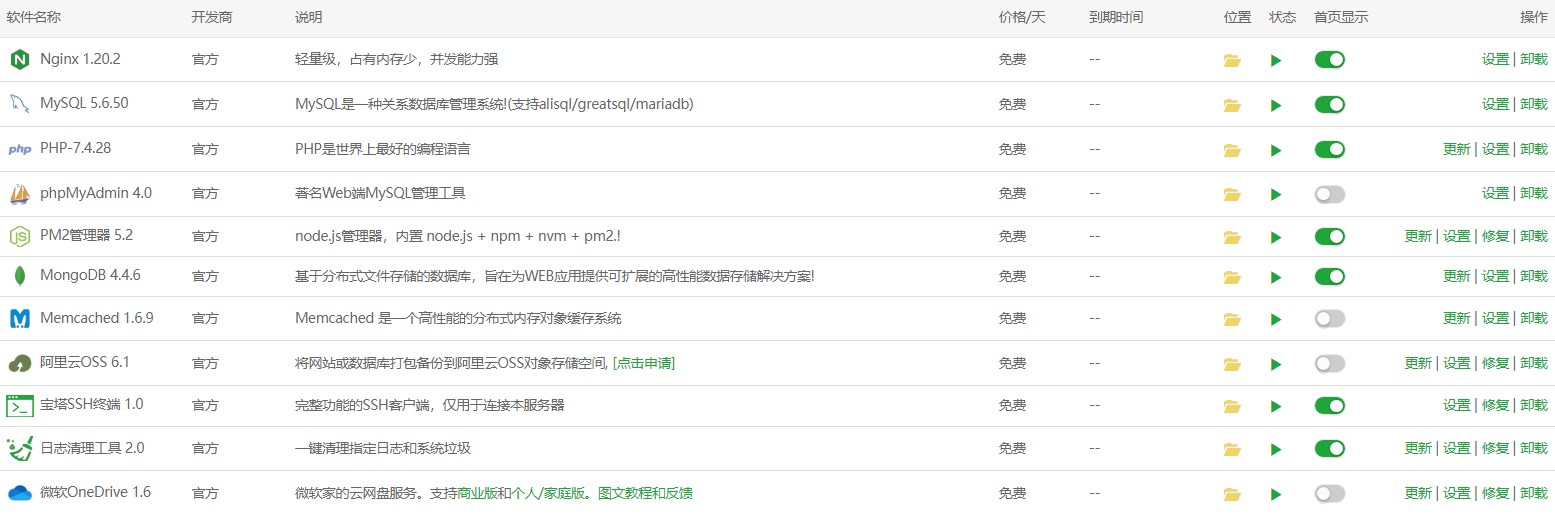This screenshot has height=514, width=1555.
Task: Open the Nginx 1.20.2 folder location icon
Action: pyautogui.click(x=1231, y=61)
